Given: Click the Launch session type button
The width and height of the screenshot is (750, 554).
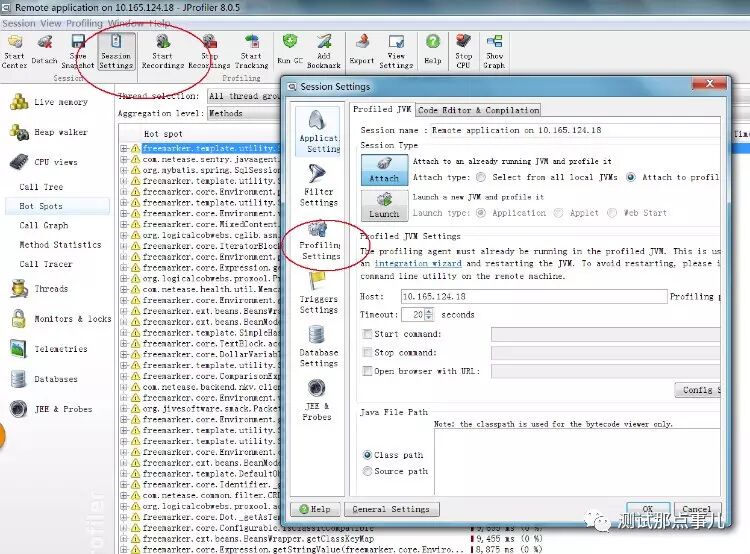Looking at the screenshot, I should 385,206.
